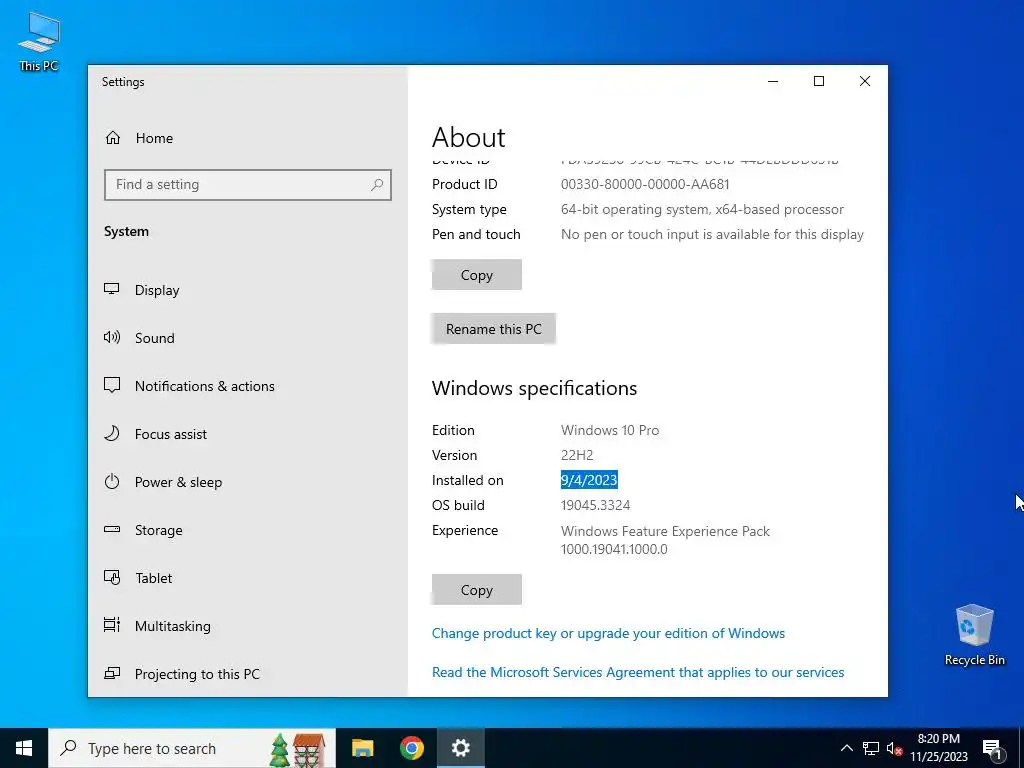Click the Product ID value 00330-80000-00000-AA681
Image resolution: width=1024 pixels, height=768 pixels.
coord(645,184)
